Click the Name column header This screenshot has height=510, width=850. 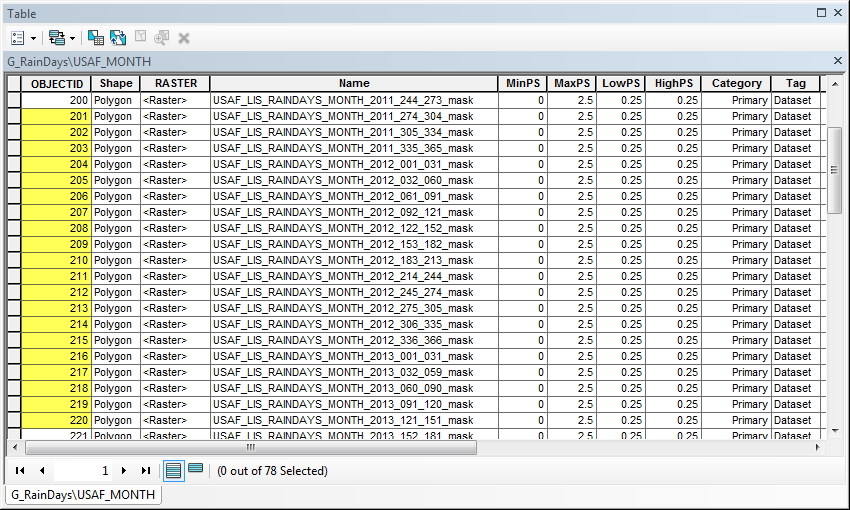(x=353, y=84)
